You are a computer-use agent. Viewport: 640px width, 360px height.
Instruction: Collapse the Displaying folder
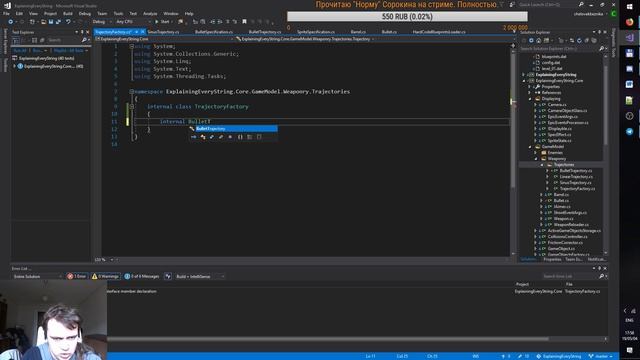[x=530, y=99]
